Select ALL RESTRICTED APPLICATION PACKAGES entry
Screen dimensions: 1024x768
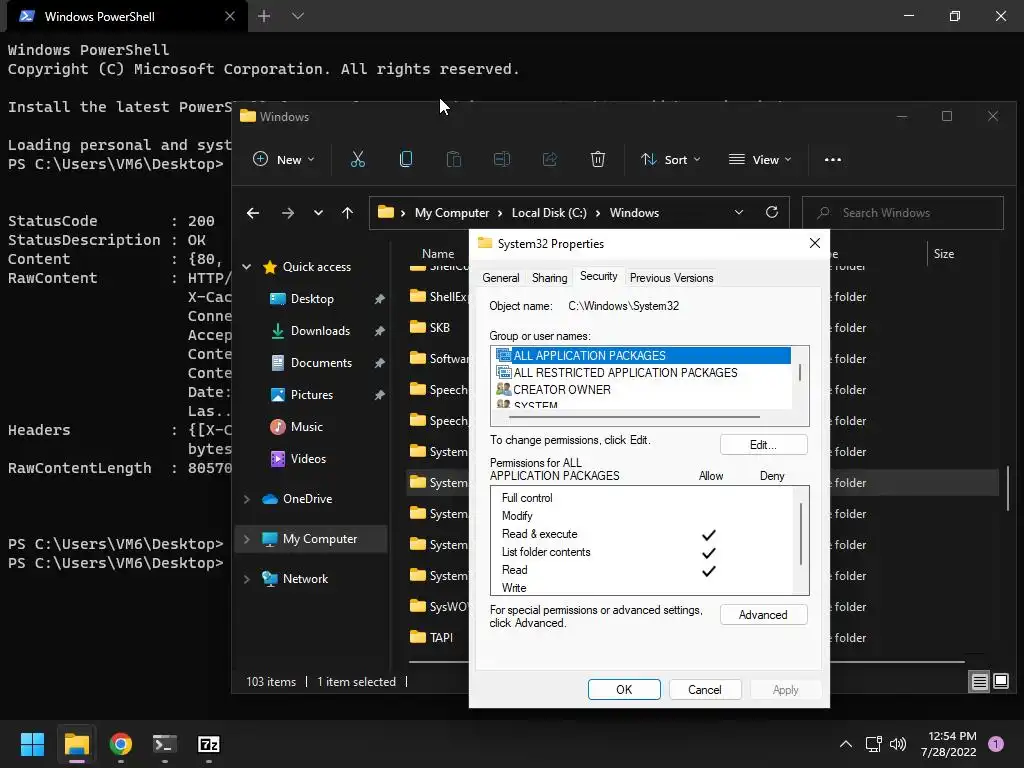pyautogui.click(x=643, y=372)
